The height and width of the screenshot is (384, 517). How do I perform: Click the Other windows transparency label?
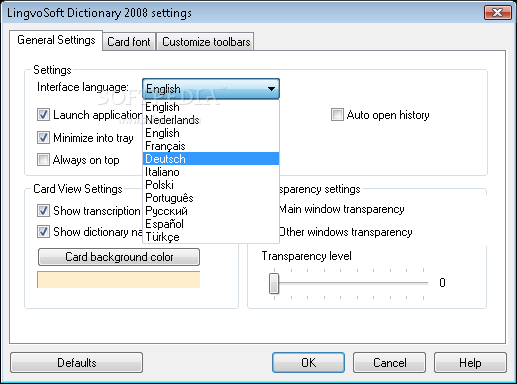point(346,232)
